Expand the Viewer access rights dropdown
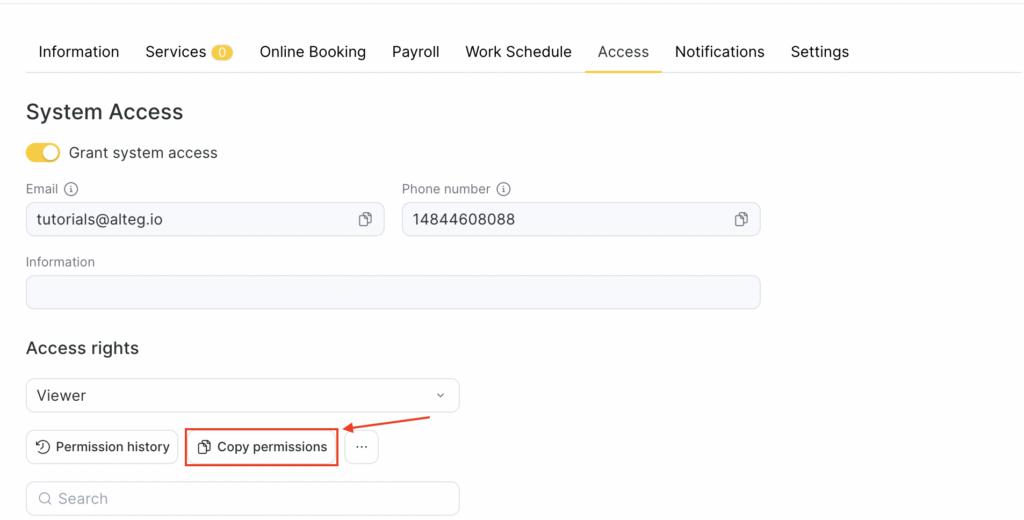 pos(242,395)
